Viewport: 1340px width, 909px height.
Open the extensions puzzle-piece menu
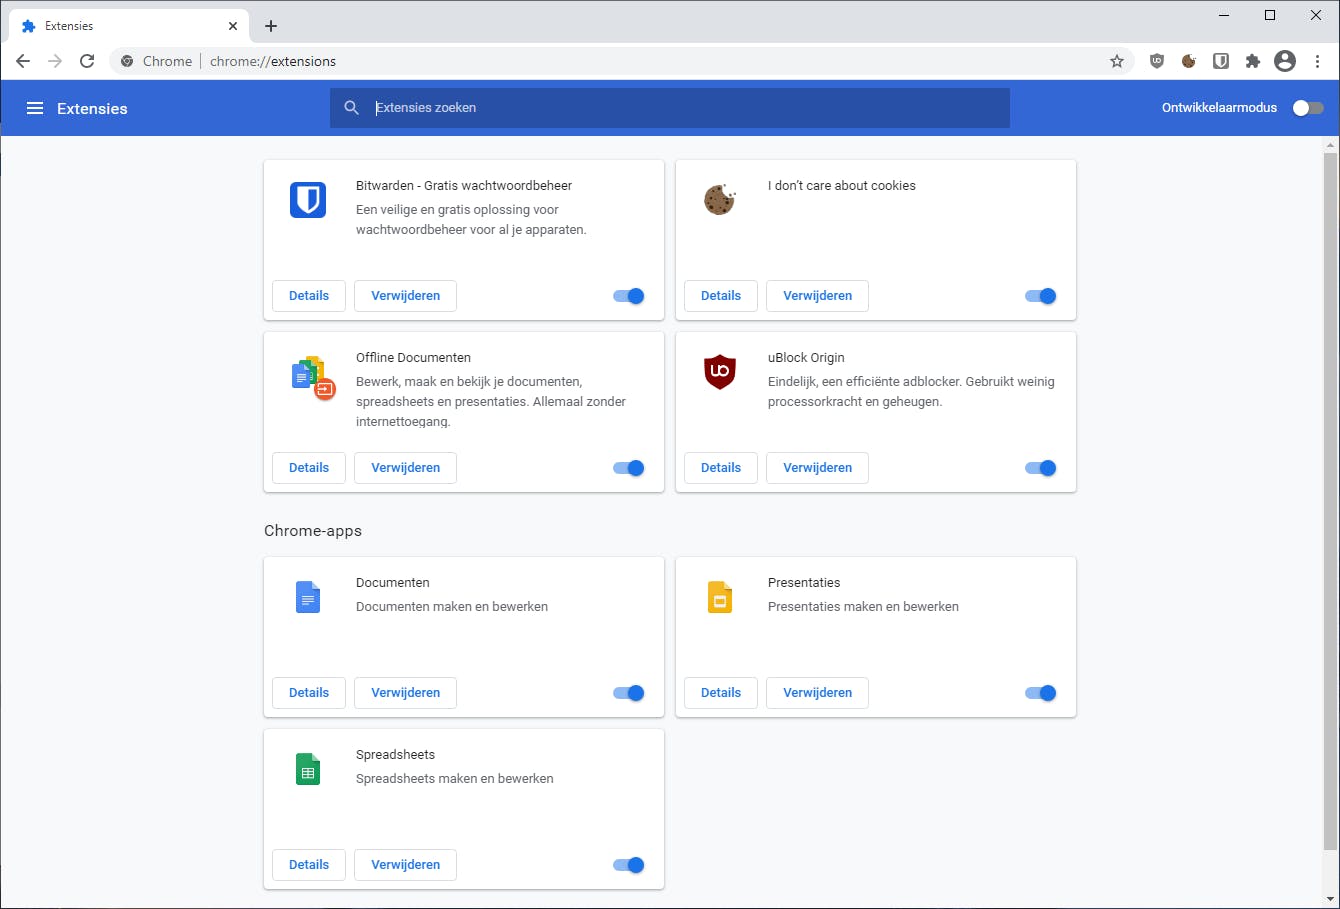click(1253, 61)
